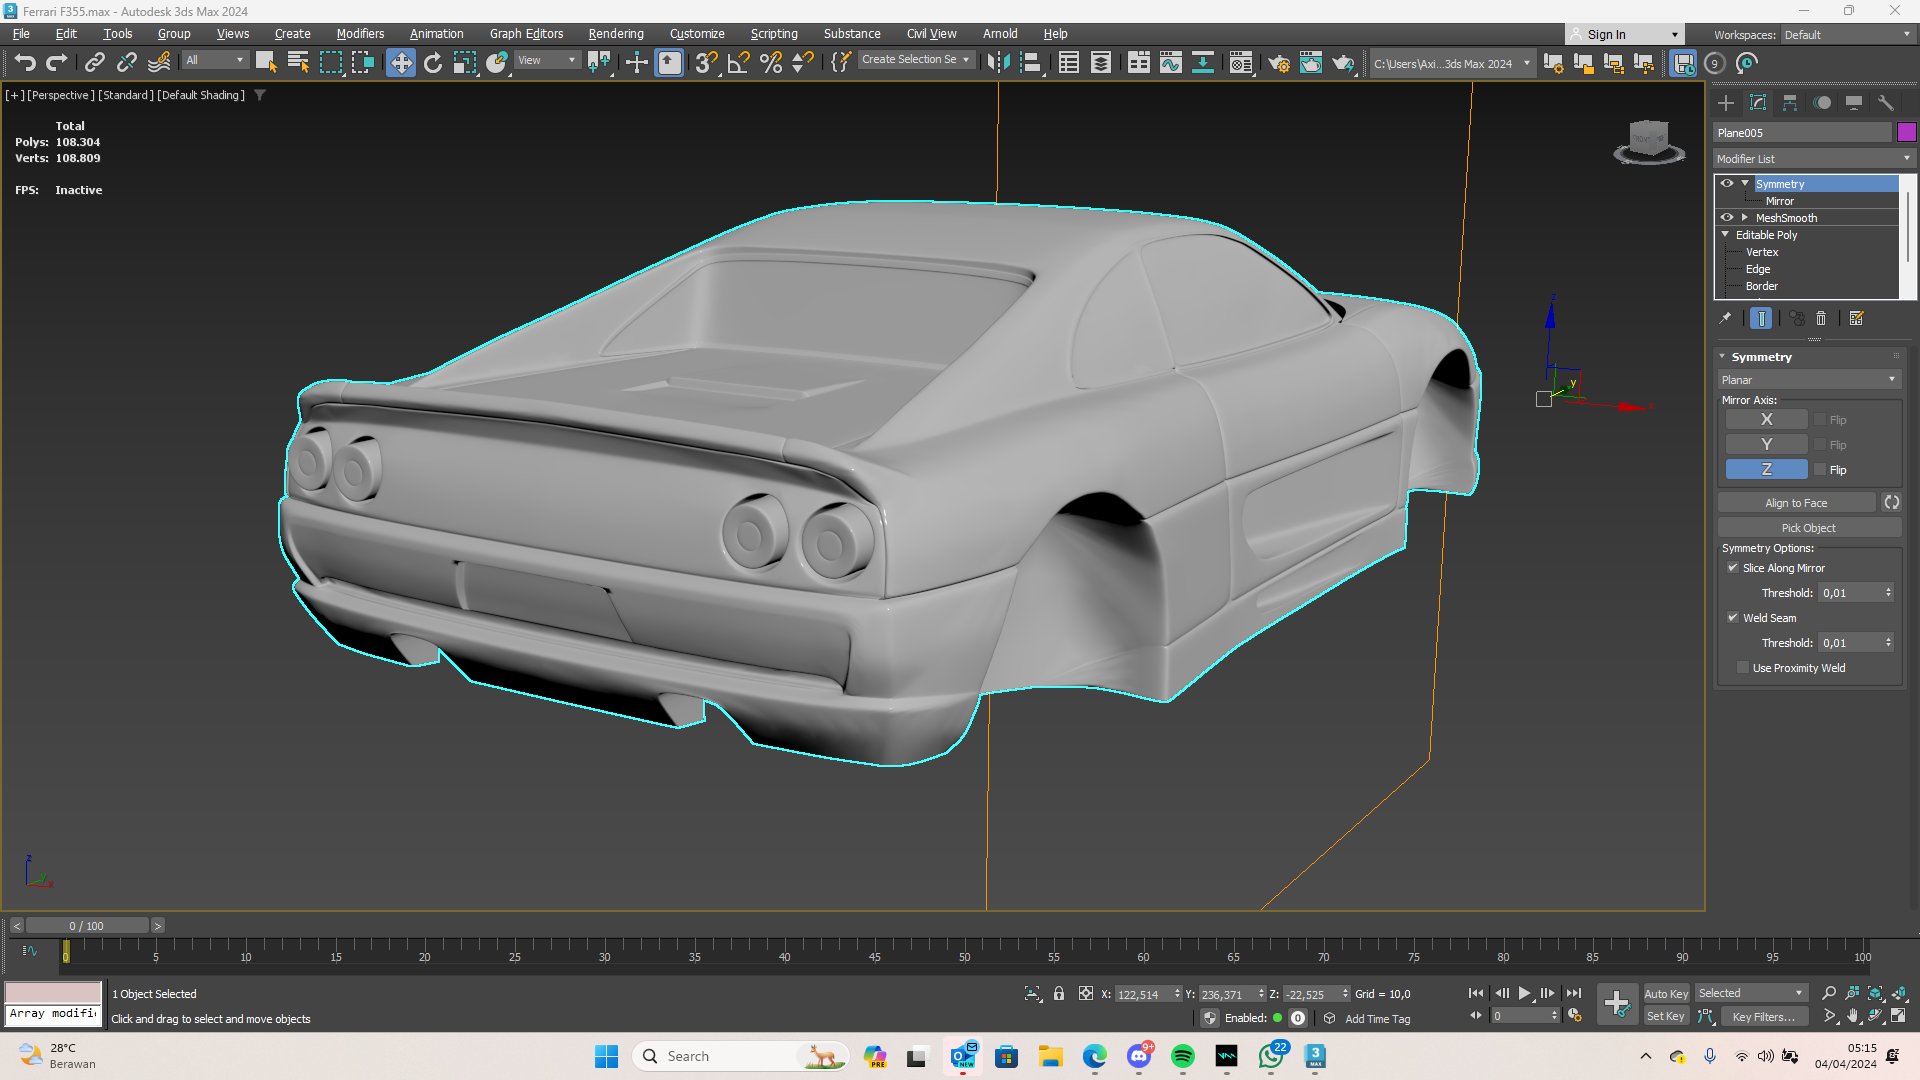
Task: Click the magenta object color swatch
Action: point(1906,132)
